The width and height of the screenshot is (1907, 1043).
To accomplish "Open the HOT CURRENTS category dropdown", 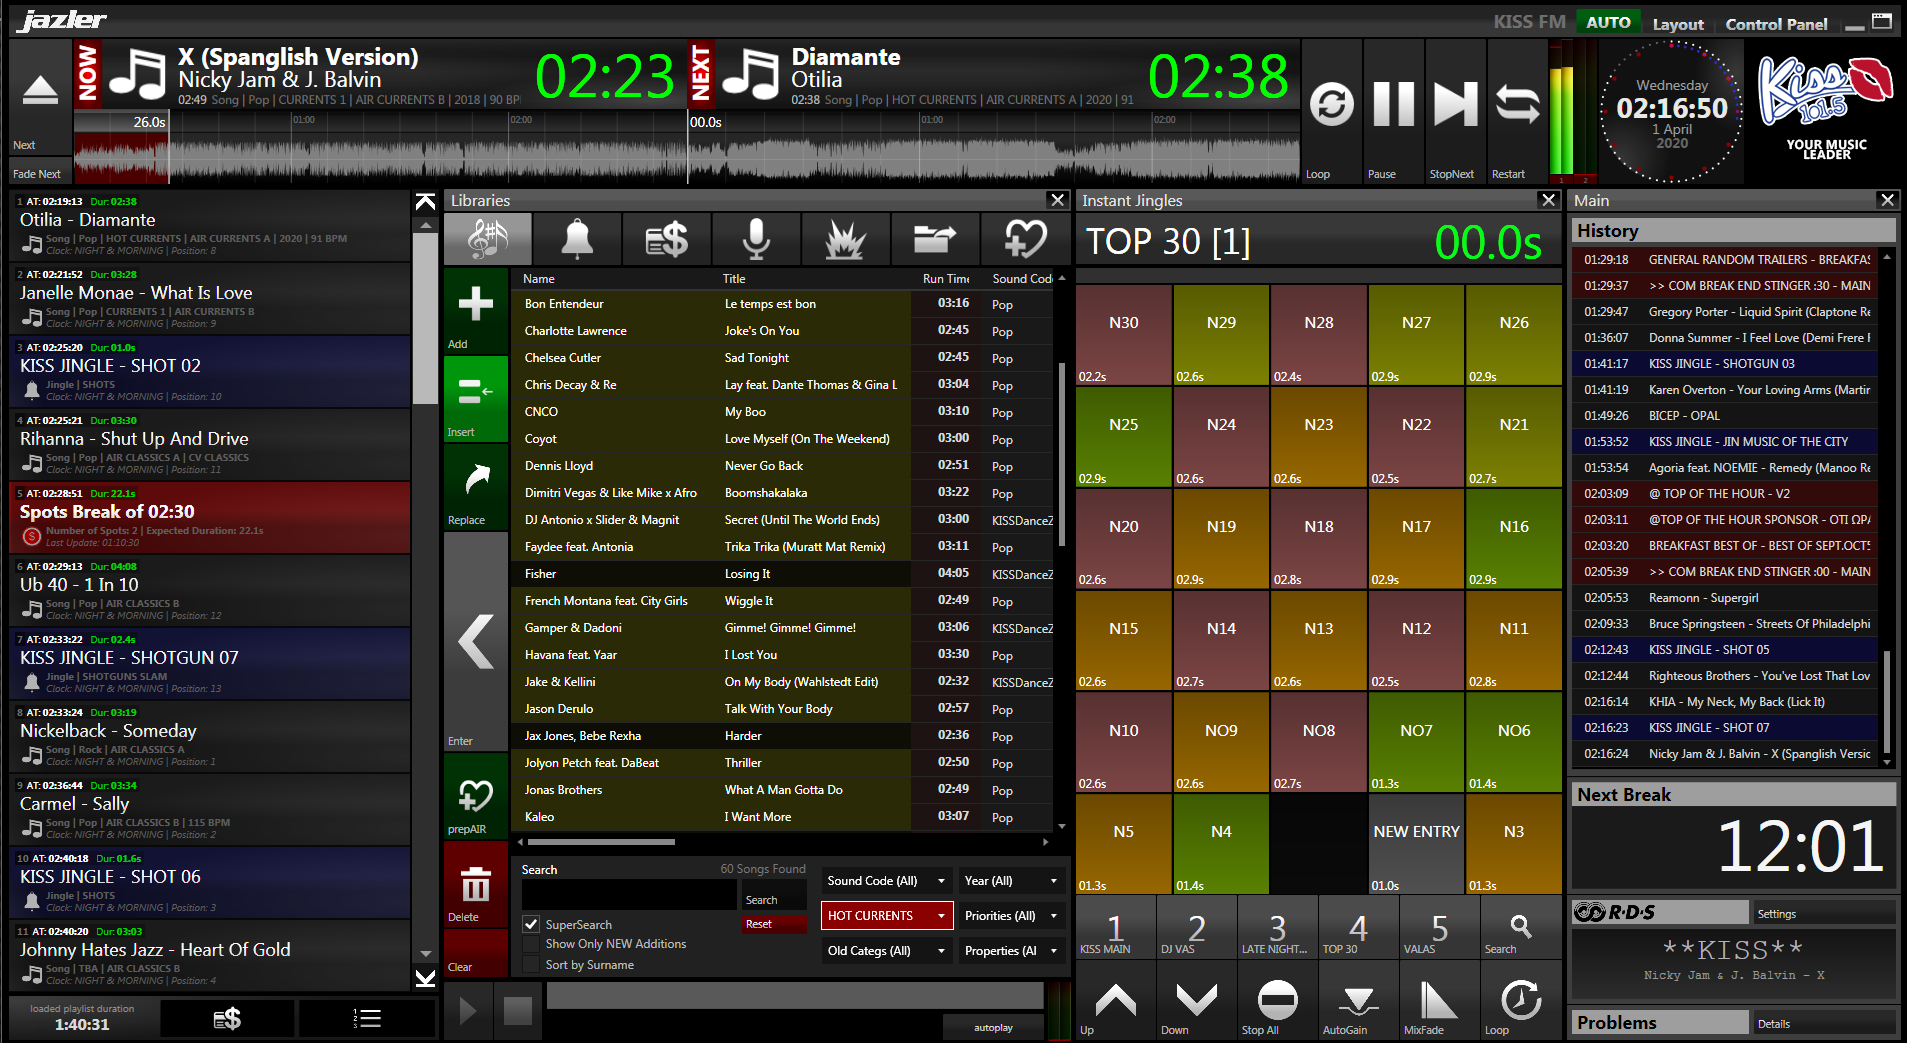I will (886, 916).
